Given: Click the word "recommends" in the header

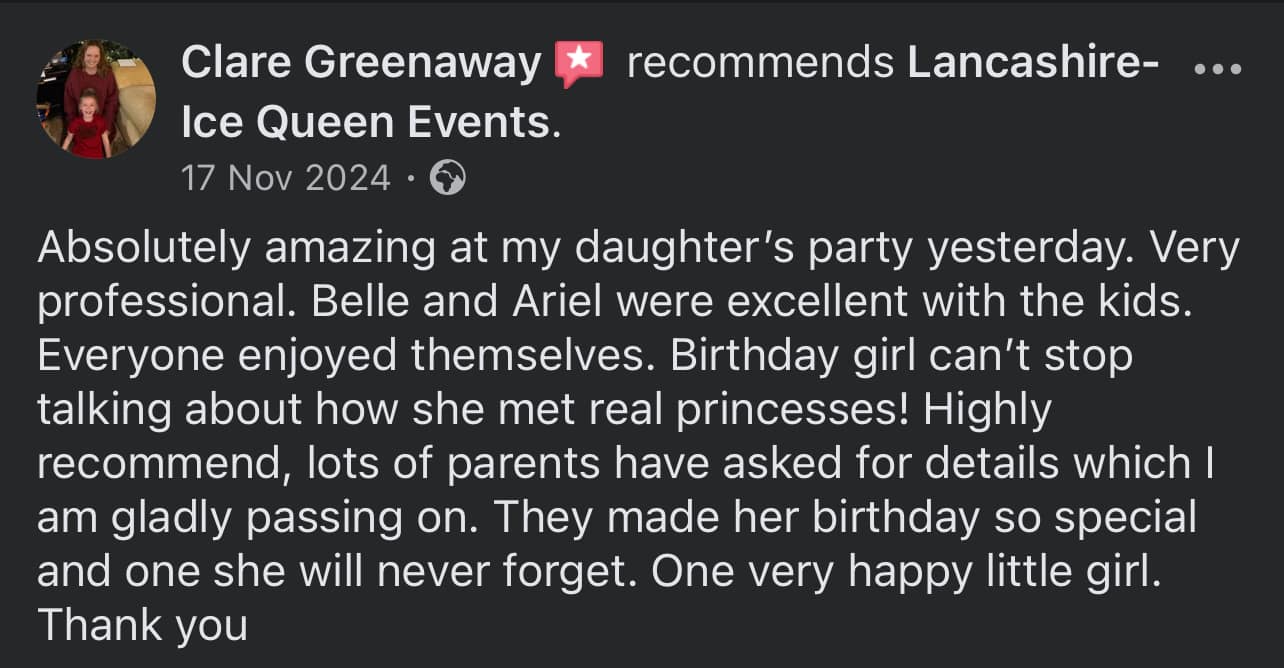Looking at the screenshot, I should (x=760, y=64).
